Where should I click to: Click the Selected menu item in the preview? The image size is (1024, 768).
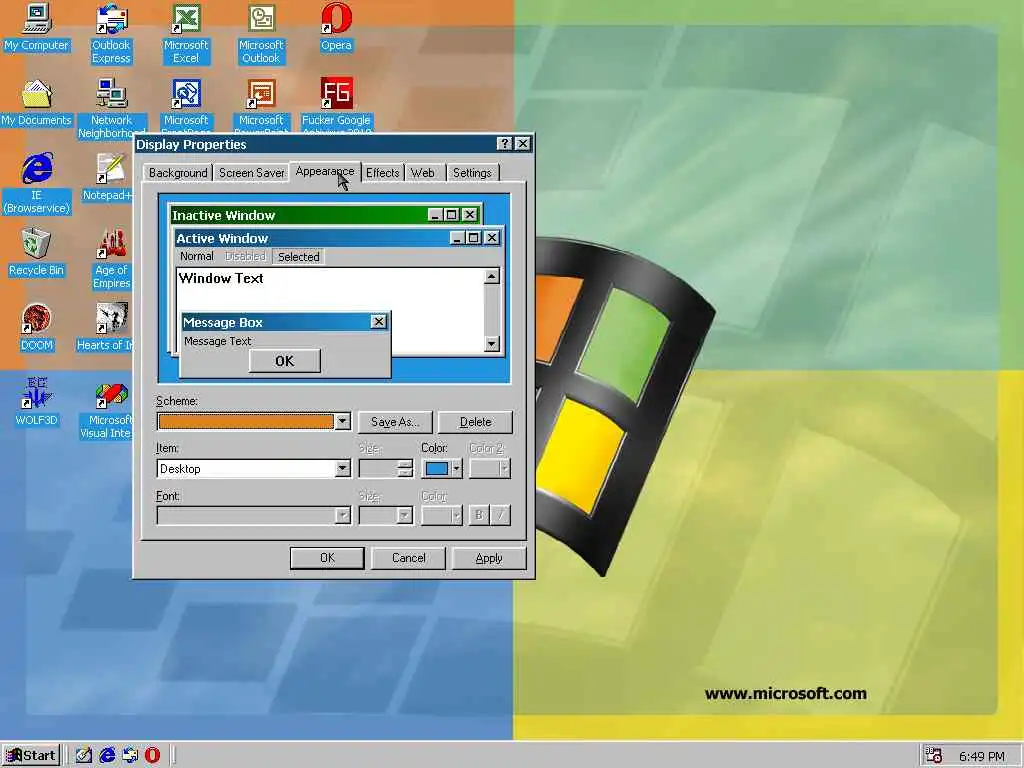tap(298, 257)
